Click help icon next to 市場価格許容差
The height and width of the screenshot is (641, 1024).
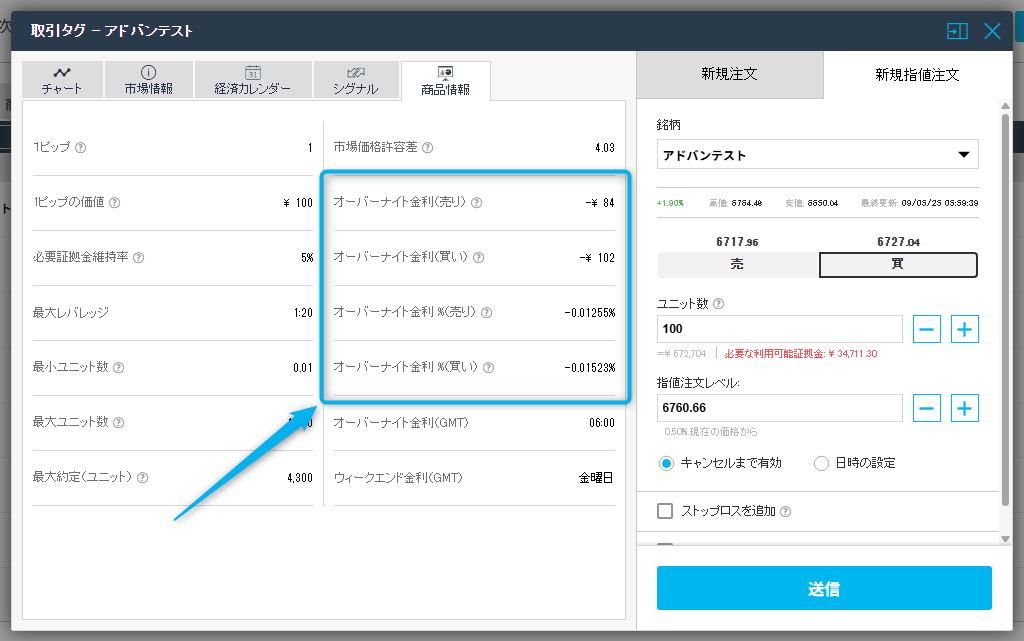(427, 148)
